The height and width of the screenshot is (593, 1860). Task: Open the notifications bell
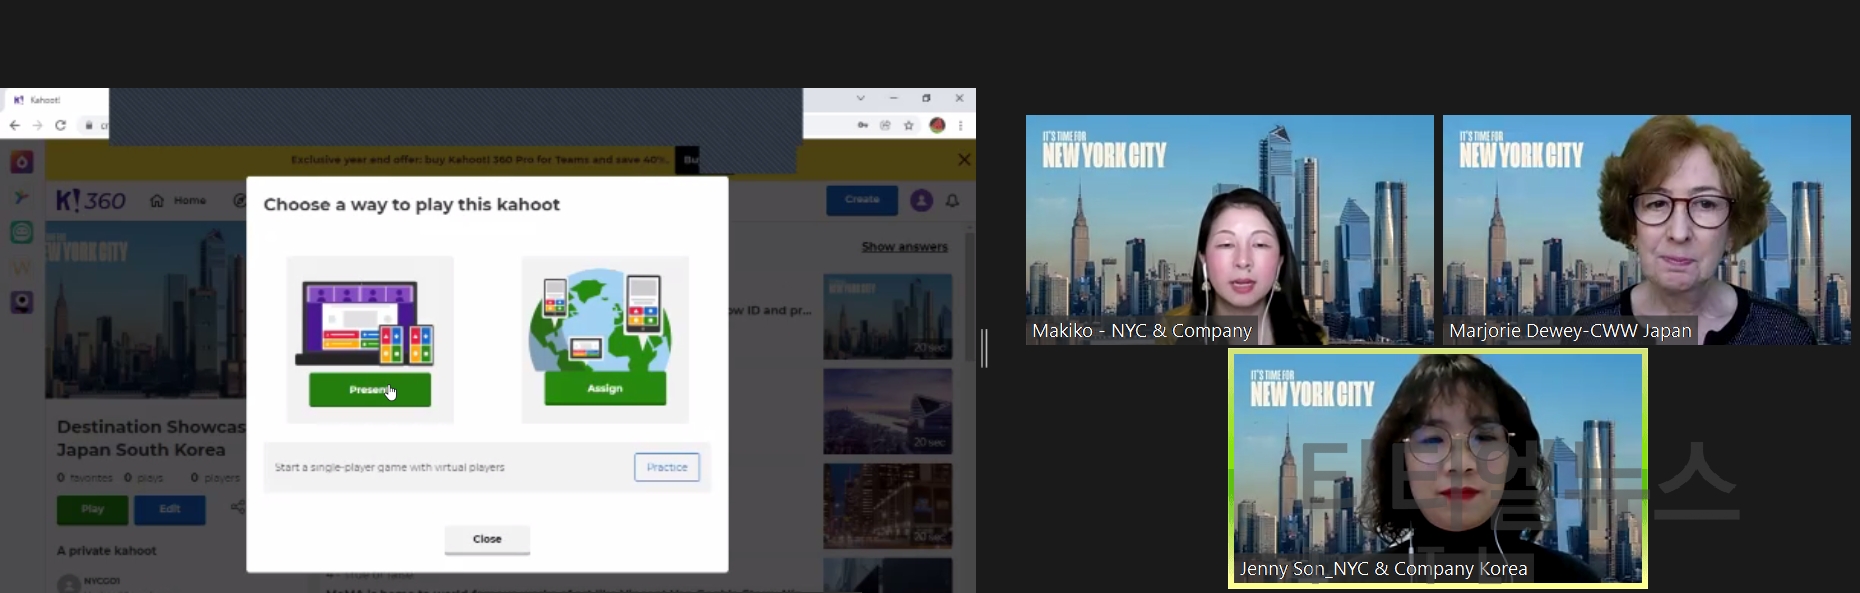click(x=953, y=201)
